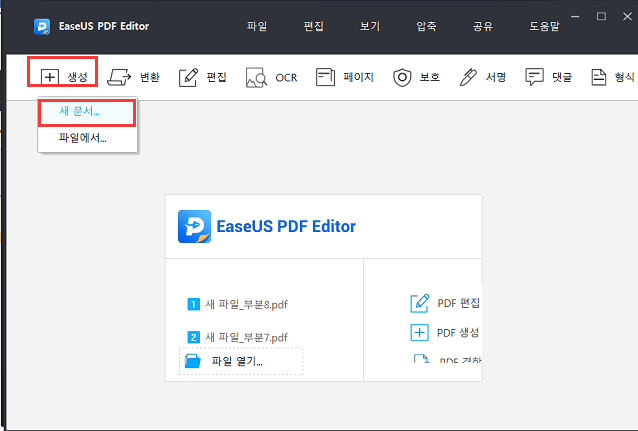Open the 파일 menu in title bar
Image resolution: width=638 pixels, height=431 pixels.
(258, 25)
